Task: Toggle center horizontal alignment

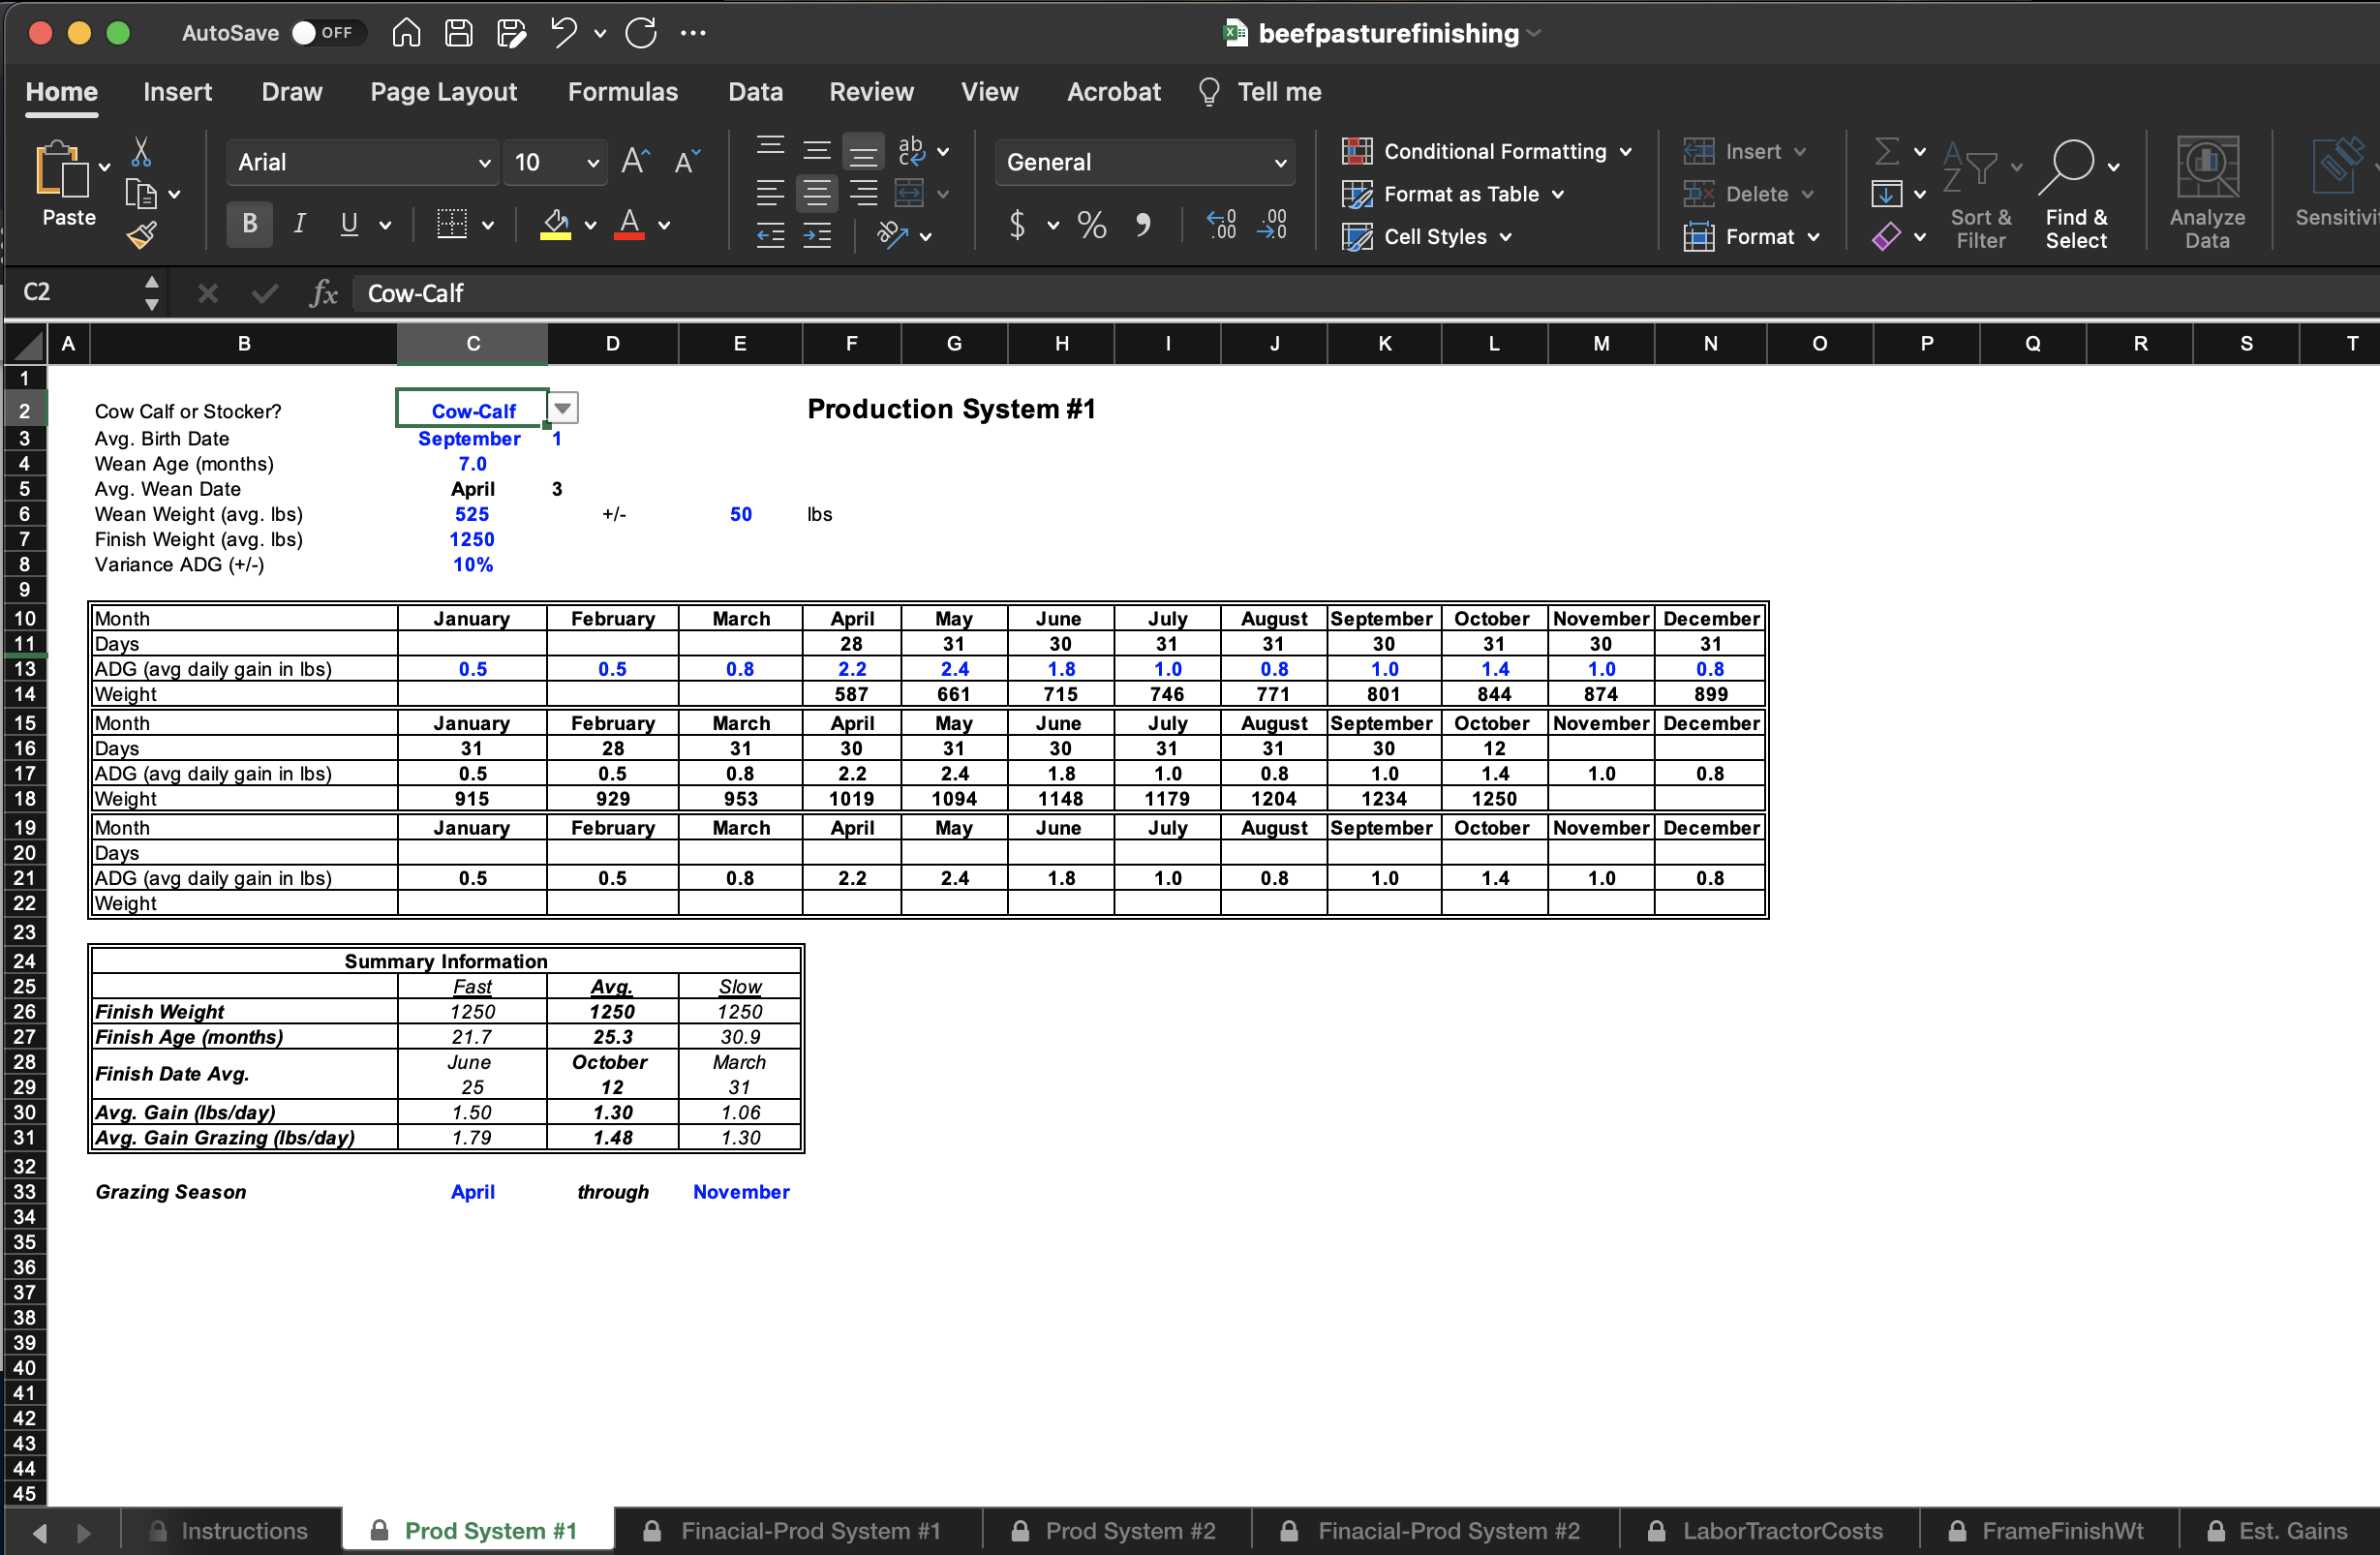Action: [x=817, y=193]
